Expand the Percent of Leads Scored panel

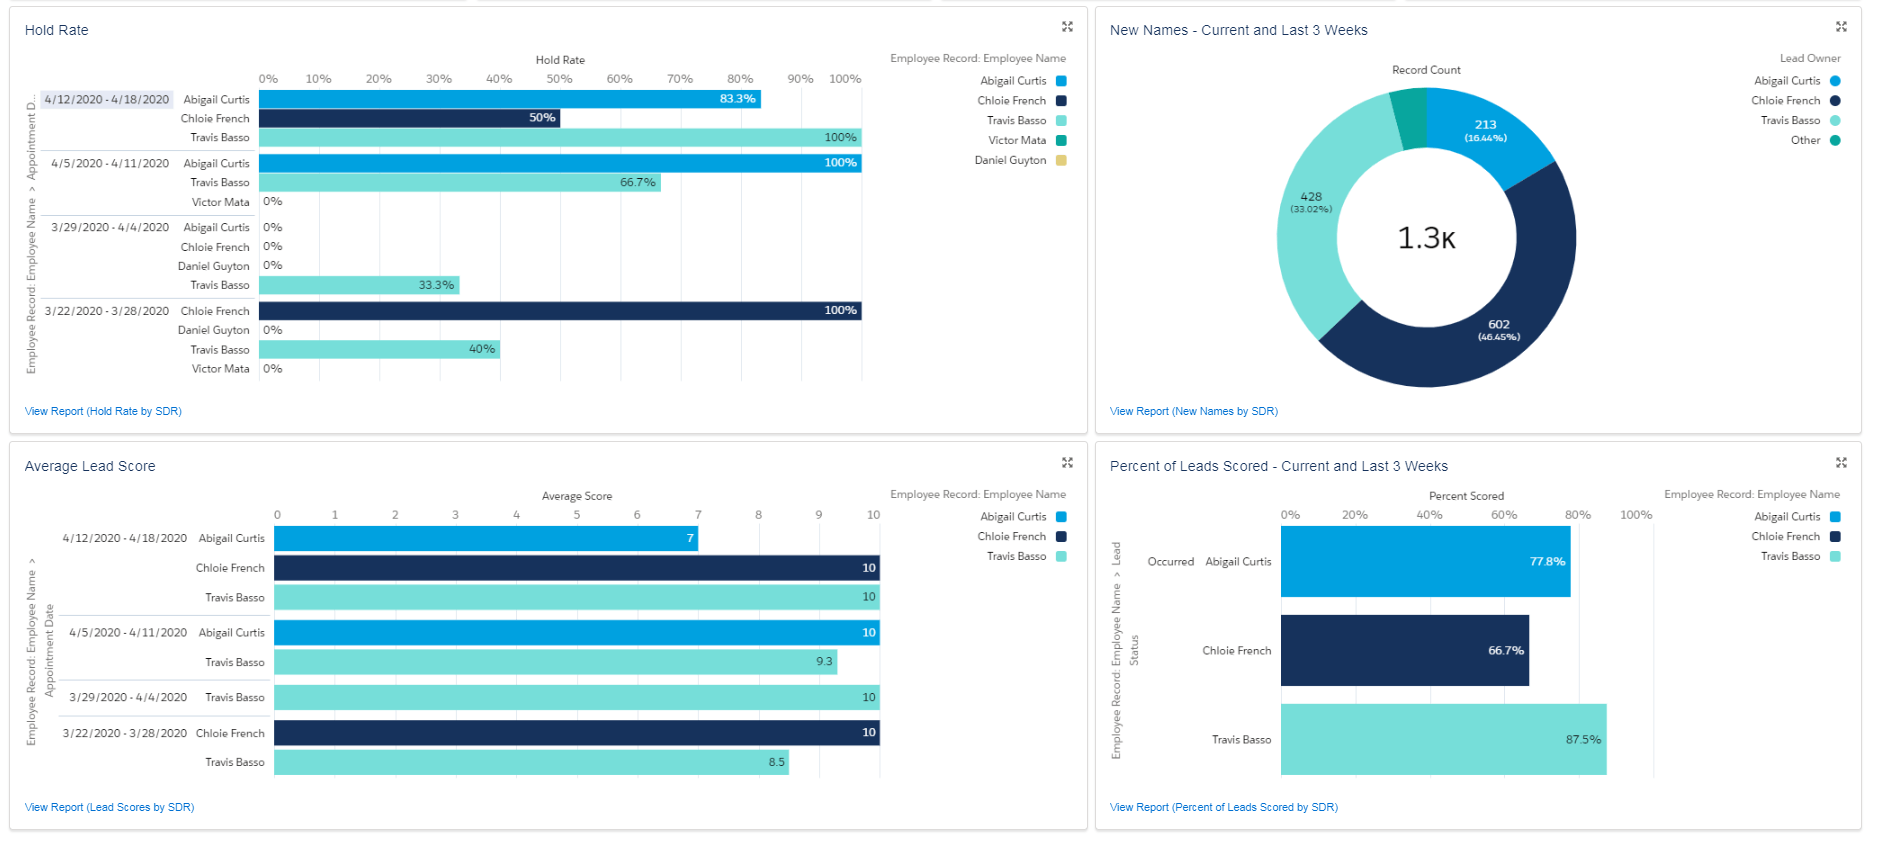coord(1841,463)
